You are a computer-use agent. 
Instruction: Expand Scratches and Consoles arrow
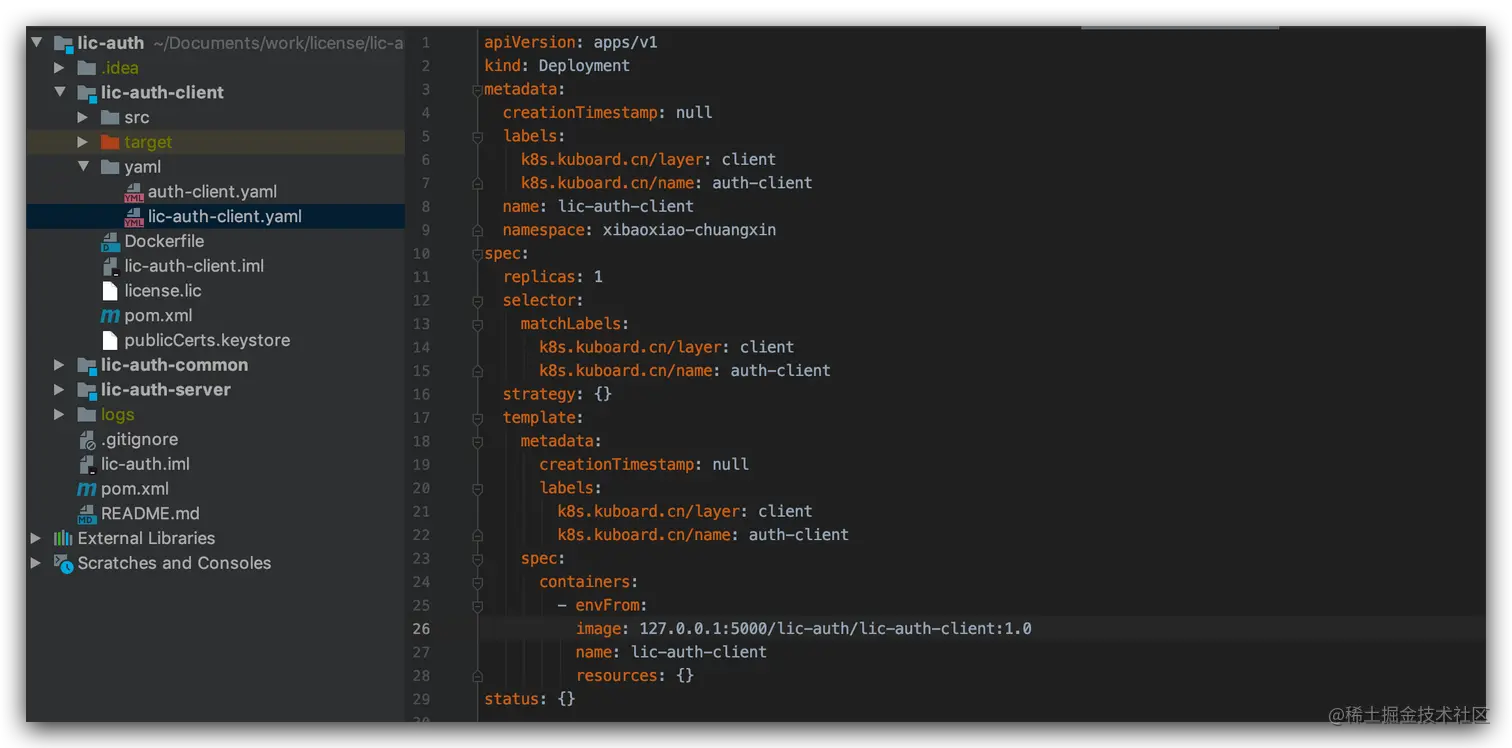click(x=36, y=563)
